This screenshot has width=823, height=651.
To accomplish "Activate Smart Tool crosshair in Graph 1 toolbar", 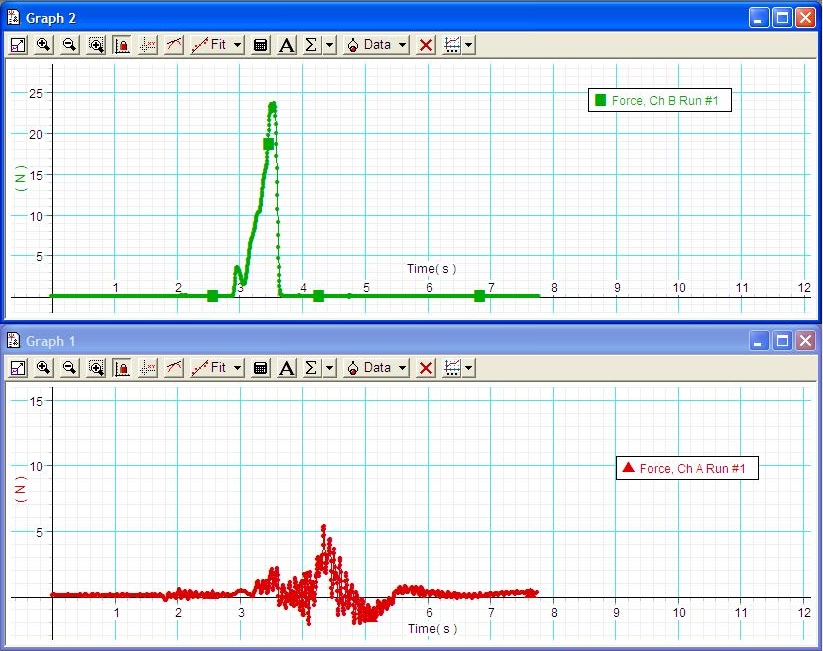I will click(x=148, y=368).
